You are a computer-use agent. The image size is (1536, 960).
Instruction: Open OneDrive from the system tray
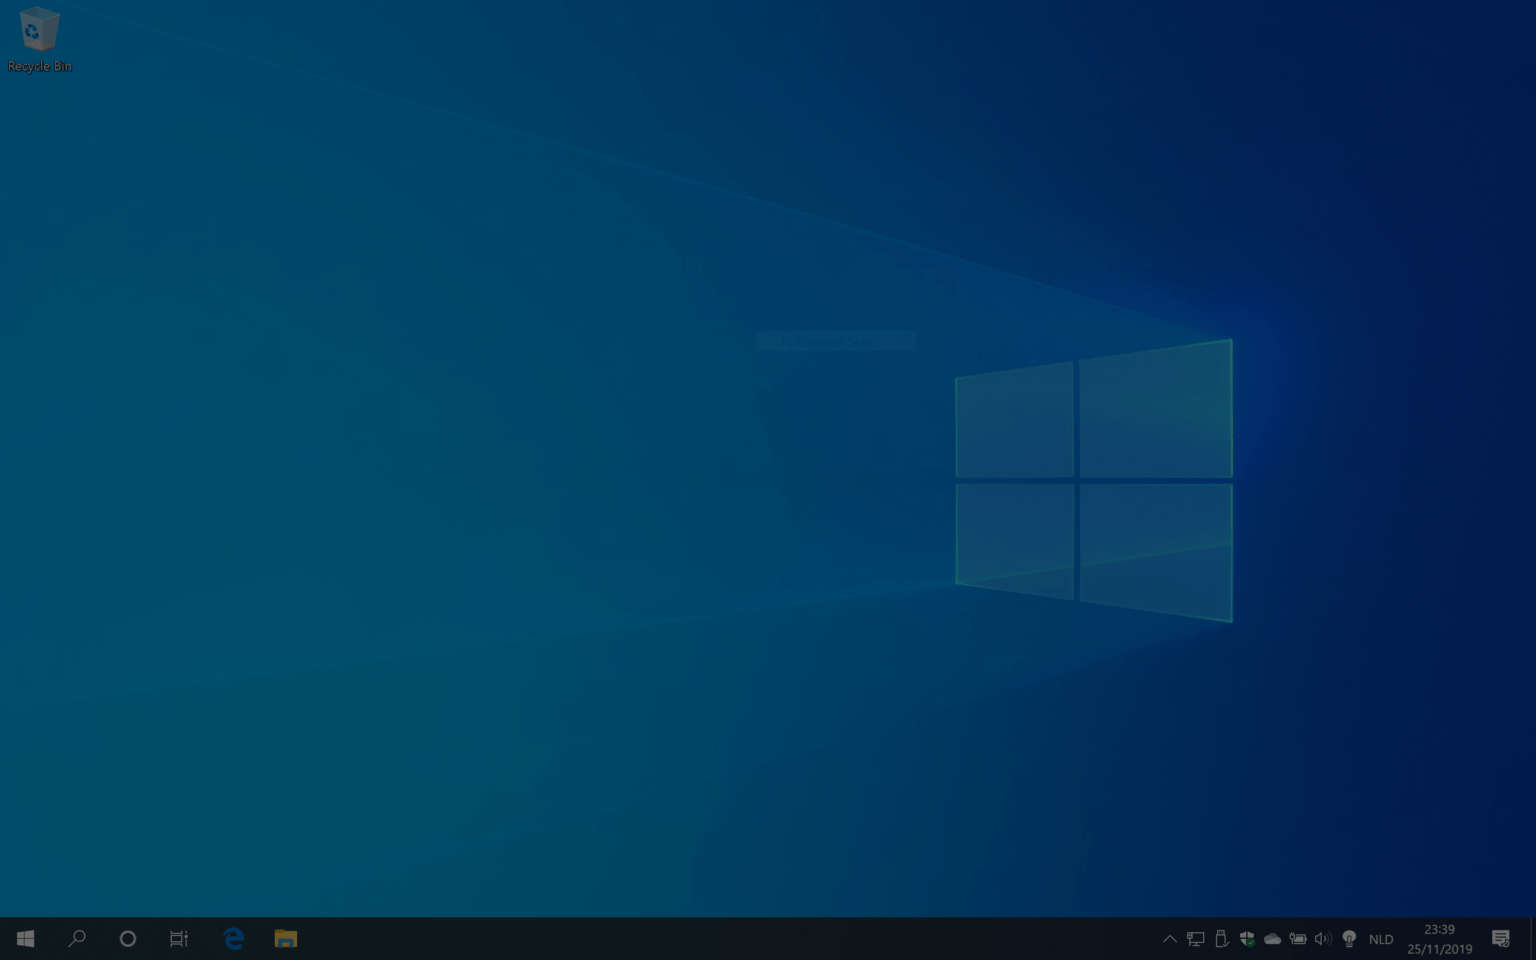coord(1272,939)
